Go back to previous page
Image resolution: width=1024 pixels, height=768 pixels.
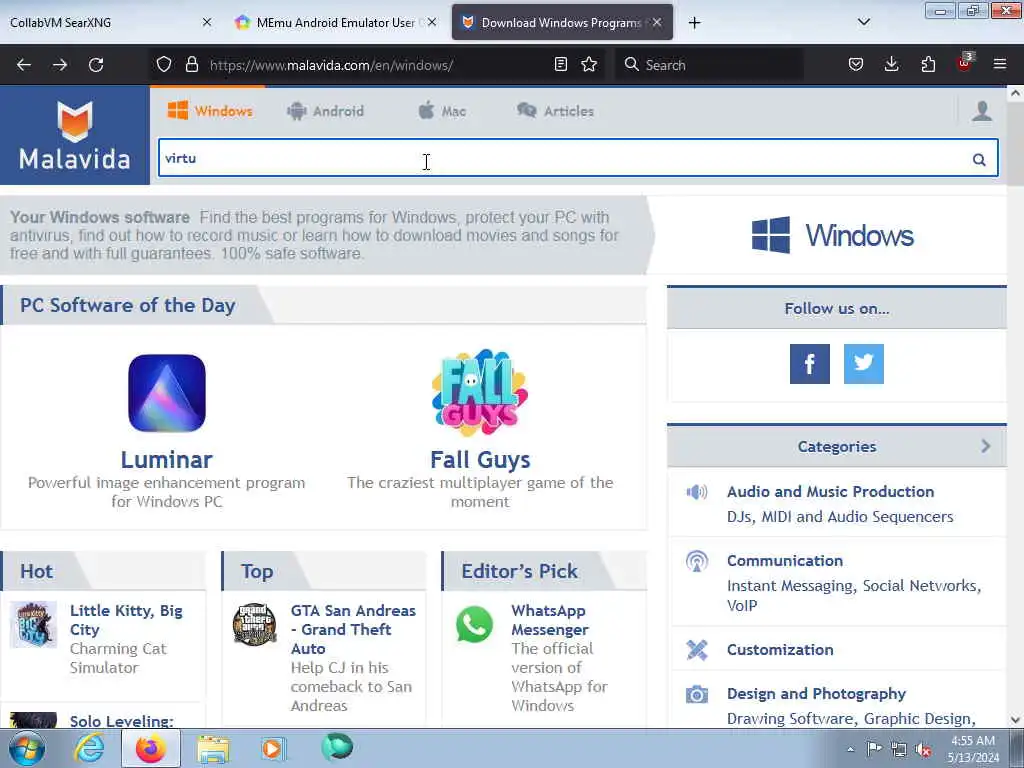[24, 65]
